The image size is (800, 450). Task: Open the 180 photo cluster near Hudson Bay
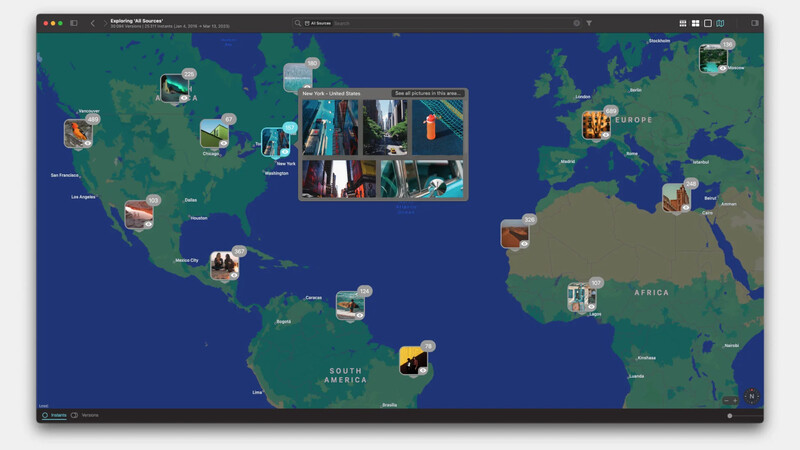pos(298,77)
